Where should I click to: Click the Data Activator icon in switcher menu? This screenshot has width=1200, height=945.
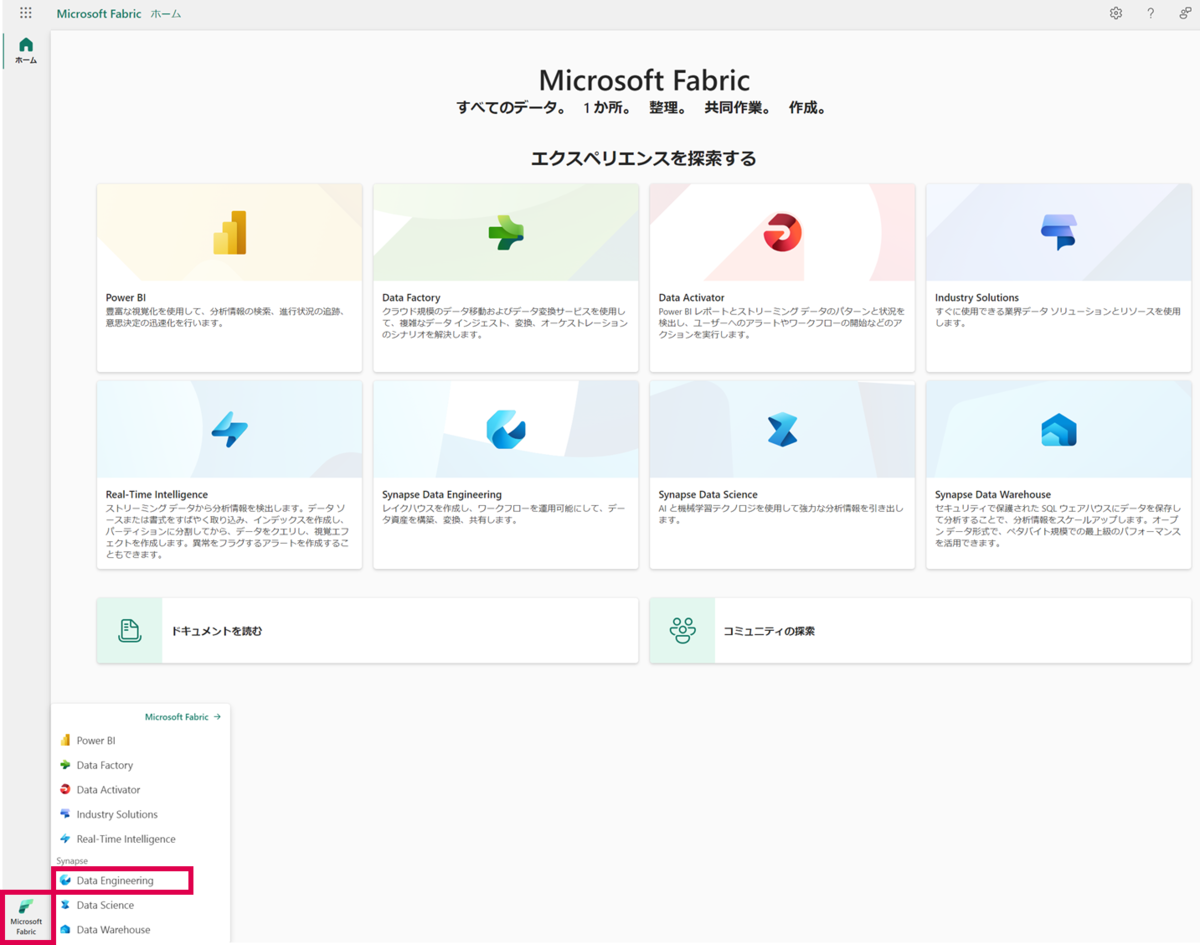[x=65, y=790]
